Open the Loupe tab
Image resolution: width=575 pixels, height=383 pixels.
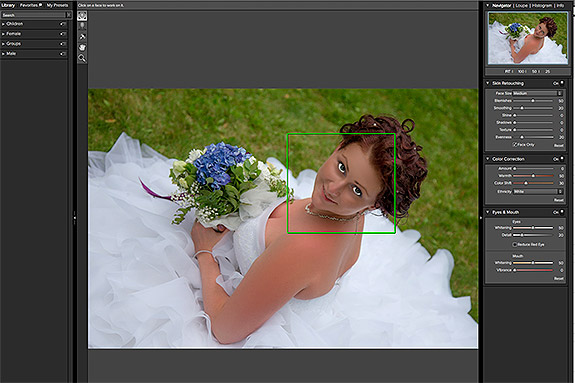point(522,6)
